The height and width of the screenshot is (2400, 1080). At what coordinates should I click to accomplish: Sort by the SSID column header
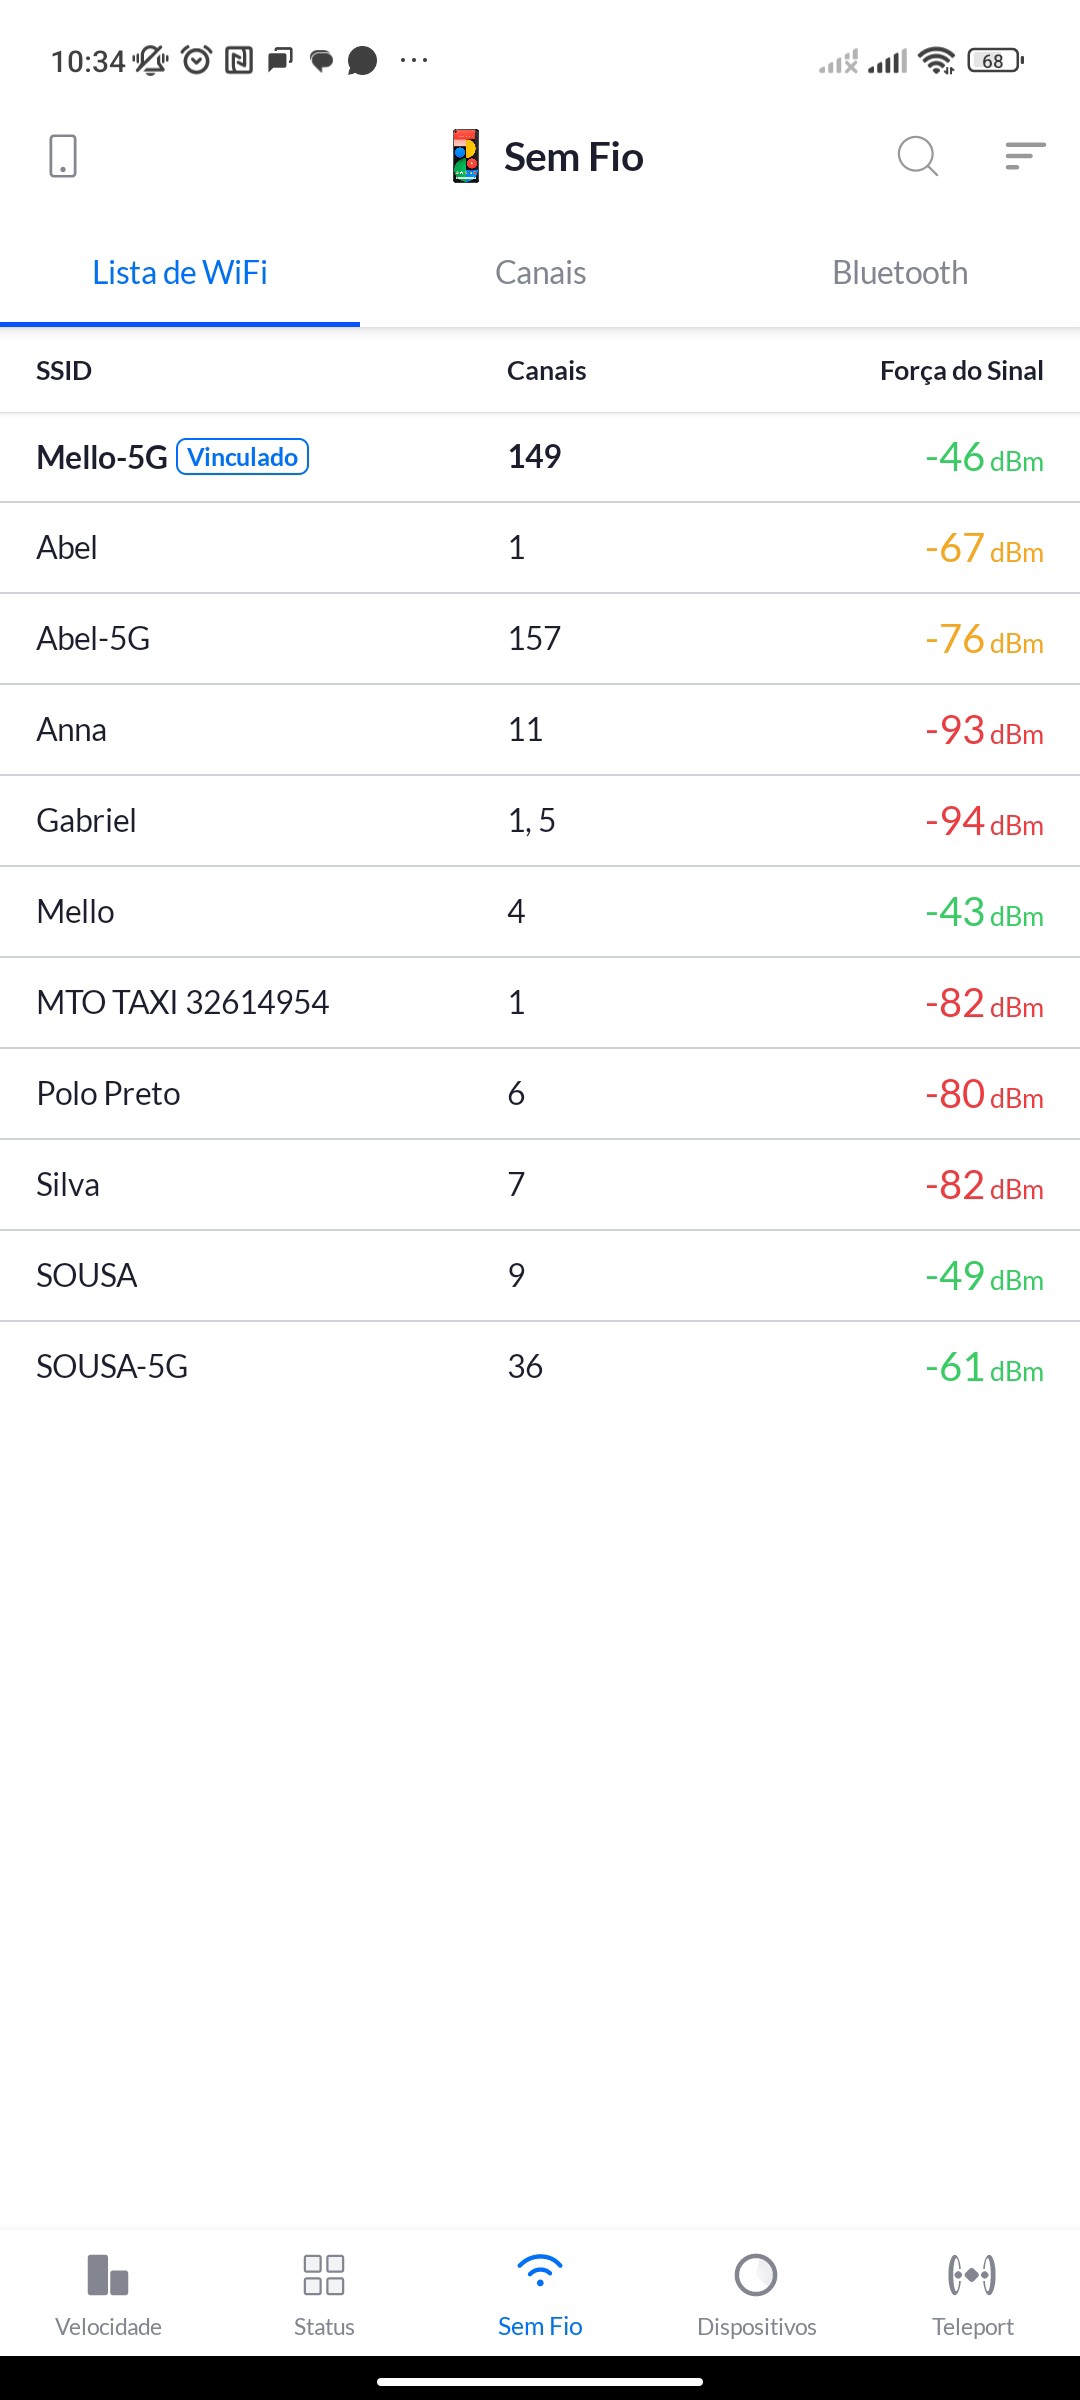coord(64,371)
